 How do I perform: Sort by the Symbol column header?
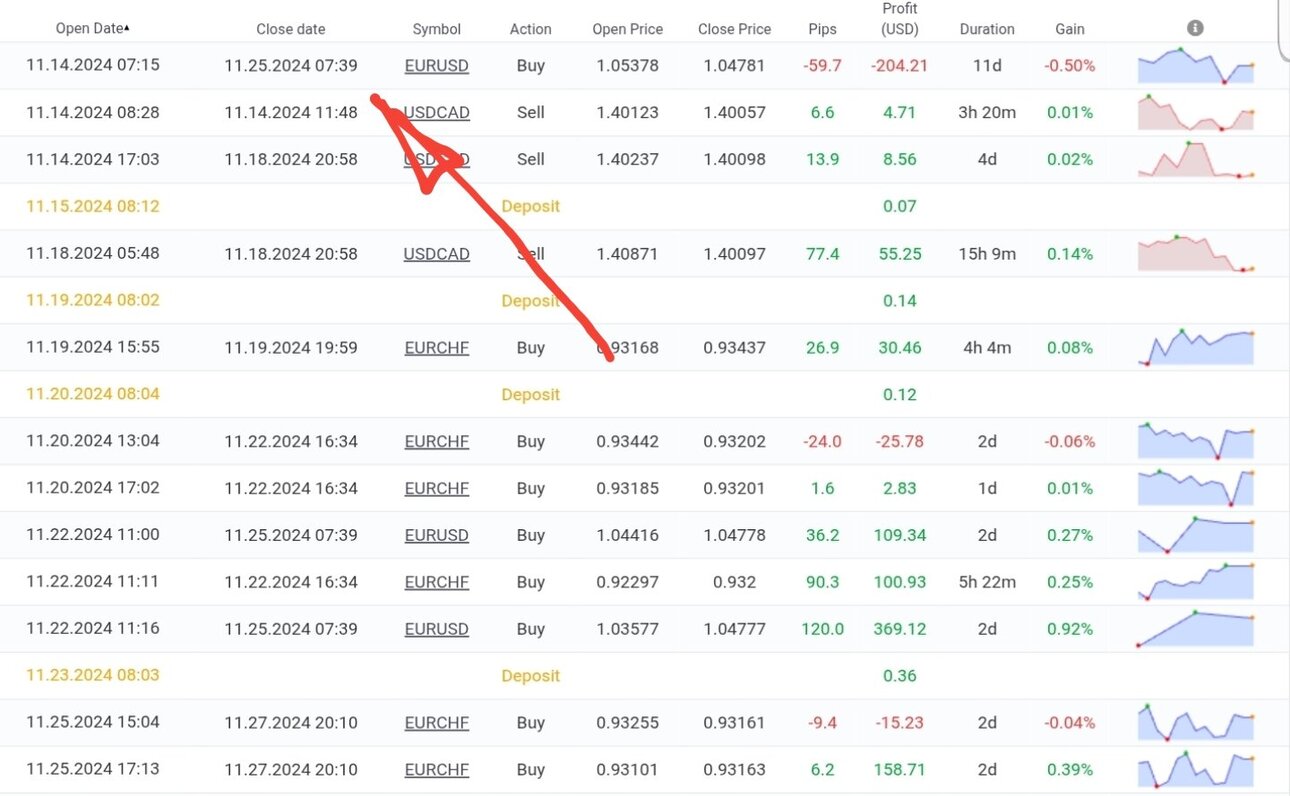(437, 29)
